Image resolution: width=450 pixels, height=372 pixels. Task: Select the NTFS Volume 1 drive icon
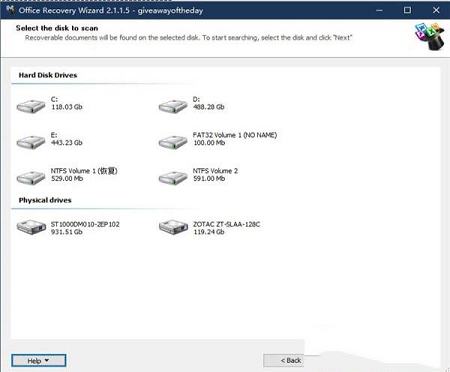point(31,178)
